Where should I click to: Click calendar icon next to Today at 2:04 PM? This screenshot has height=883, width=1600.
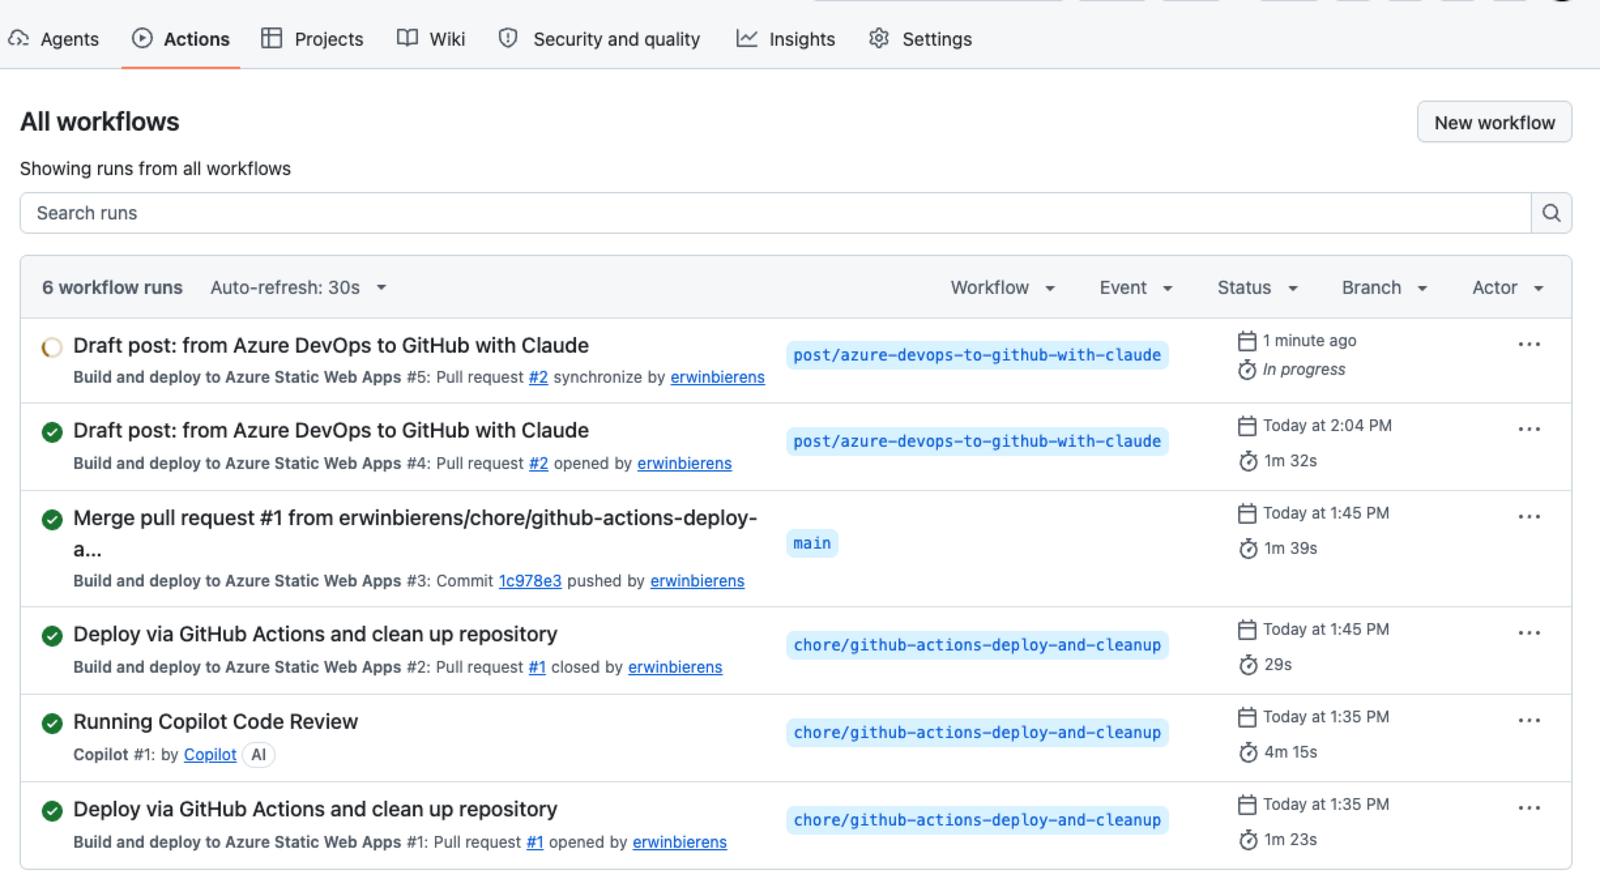click(1247, 426)
